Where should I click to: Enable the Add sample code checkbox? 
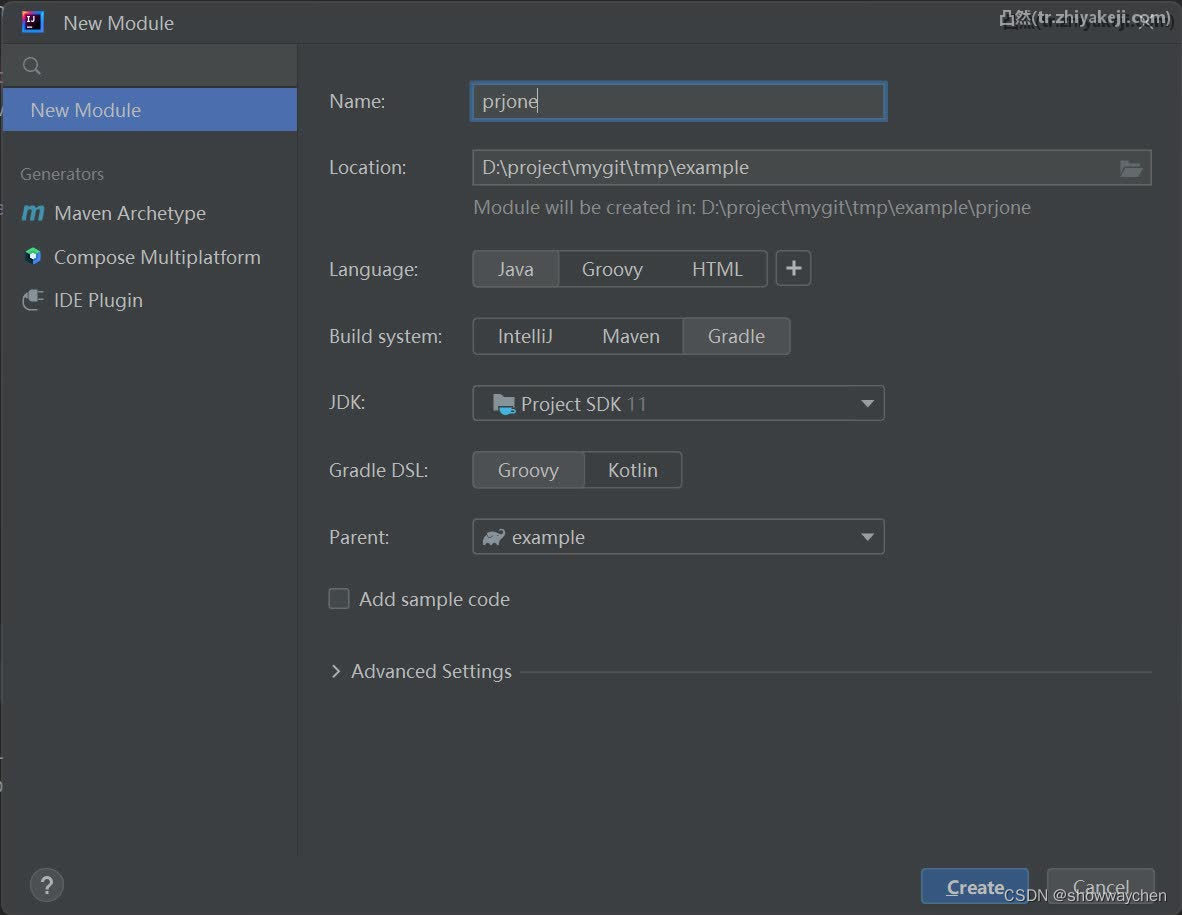click(x=339, y=598)
